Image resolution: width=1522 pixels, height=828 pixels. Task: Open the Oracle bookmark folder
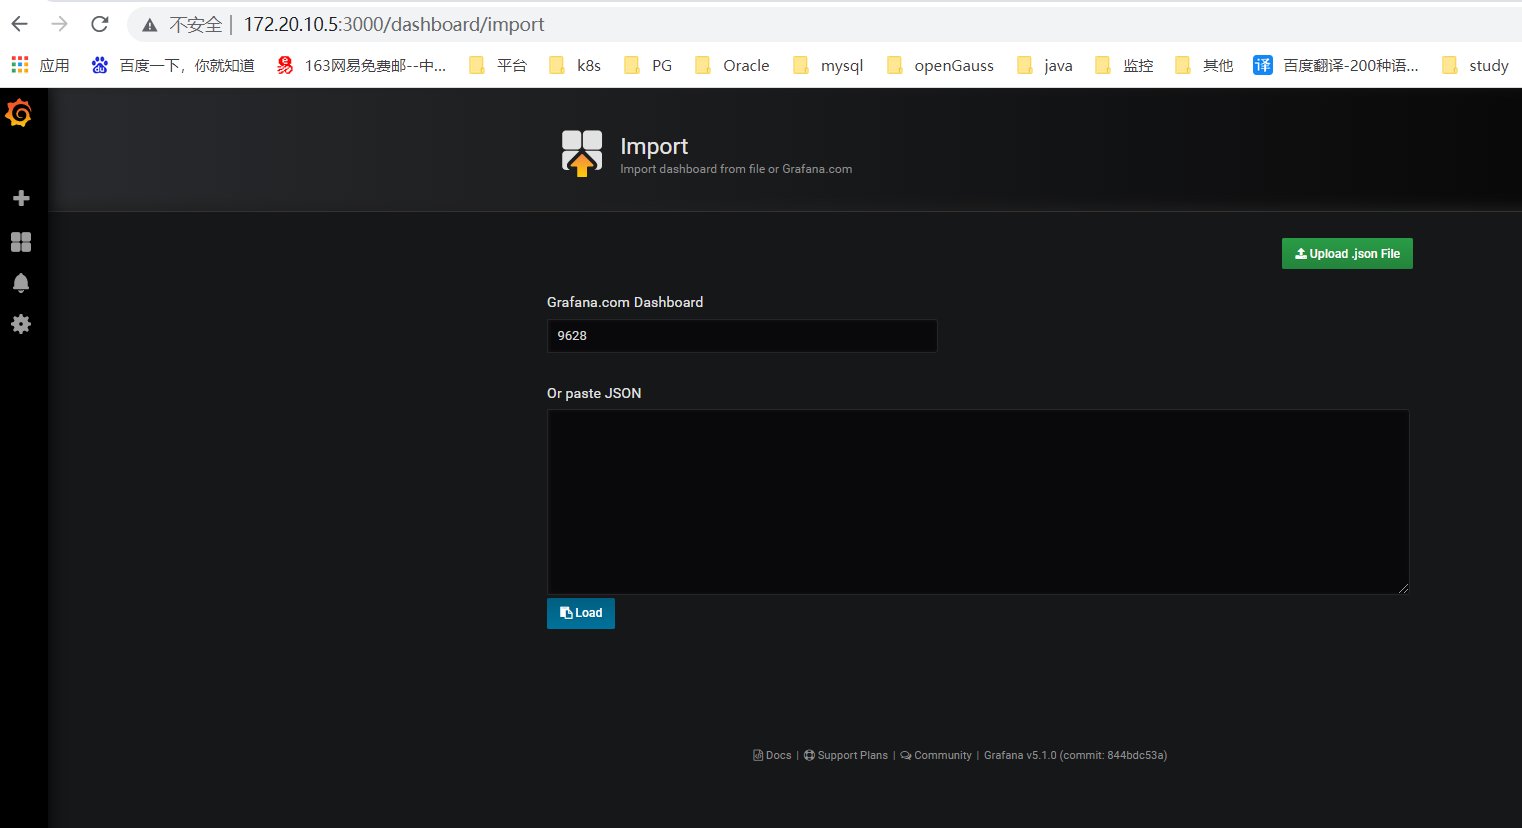pyautogui.click(x=732, y=65)
